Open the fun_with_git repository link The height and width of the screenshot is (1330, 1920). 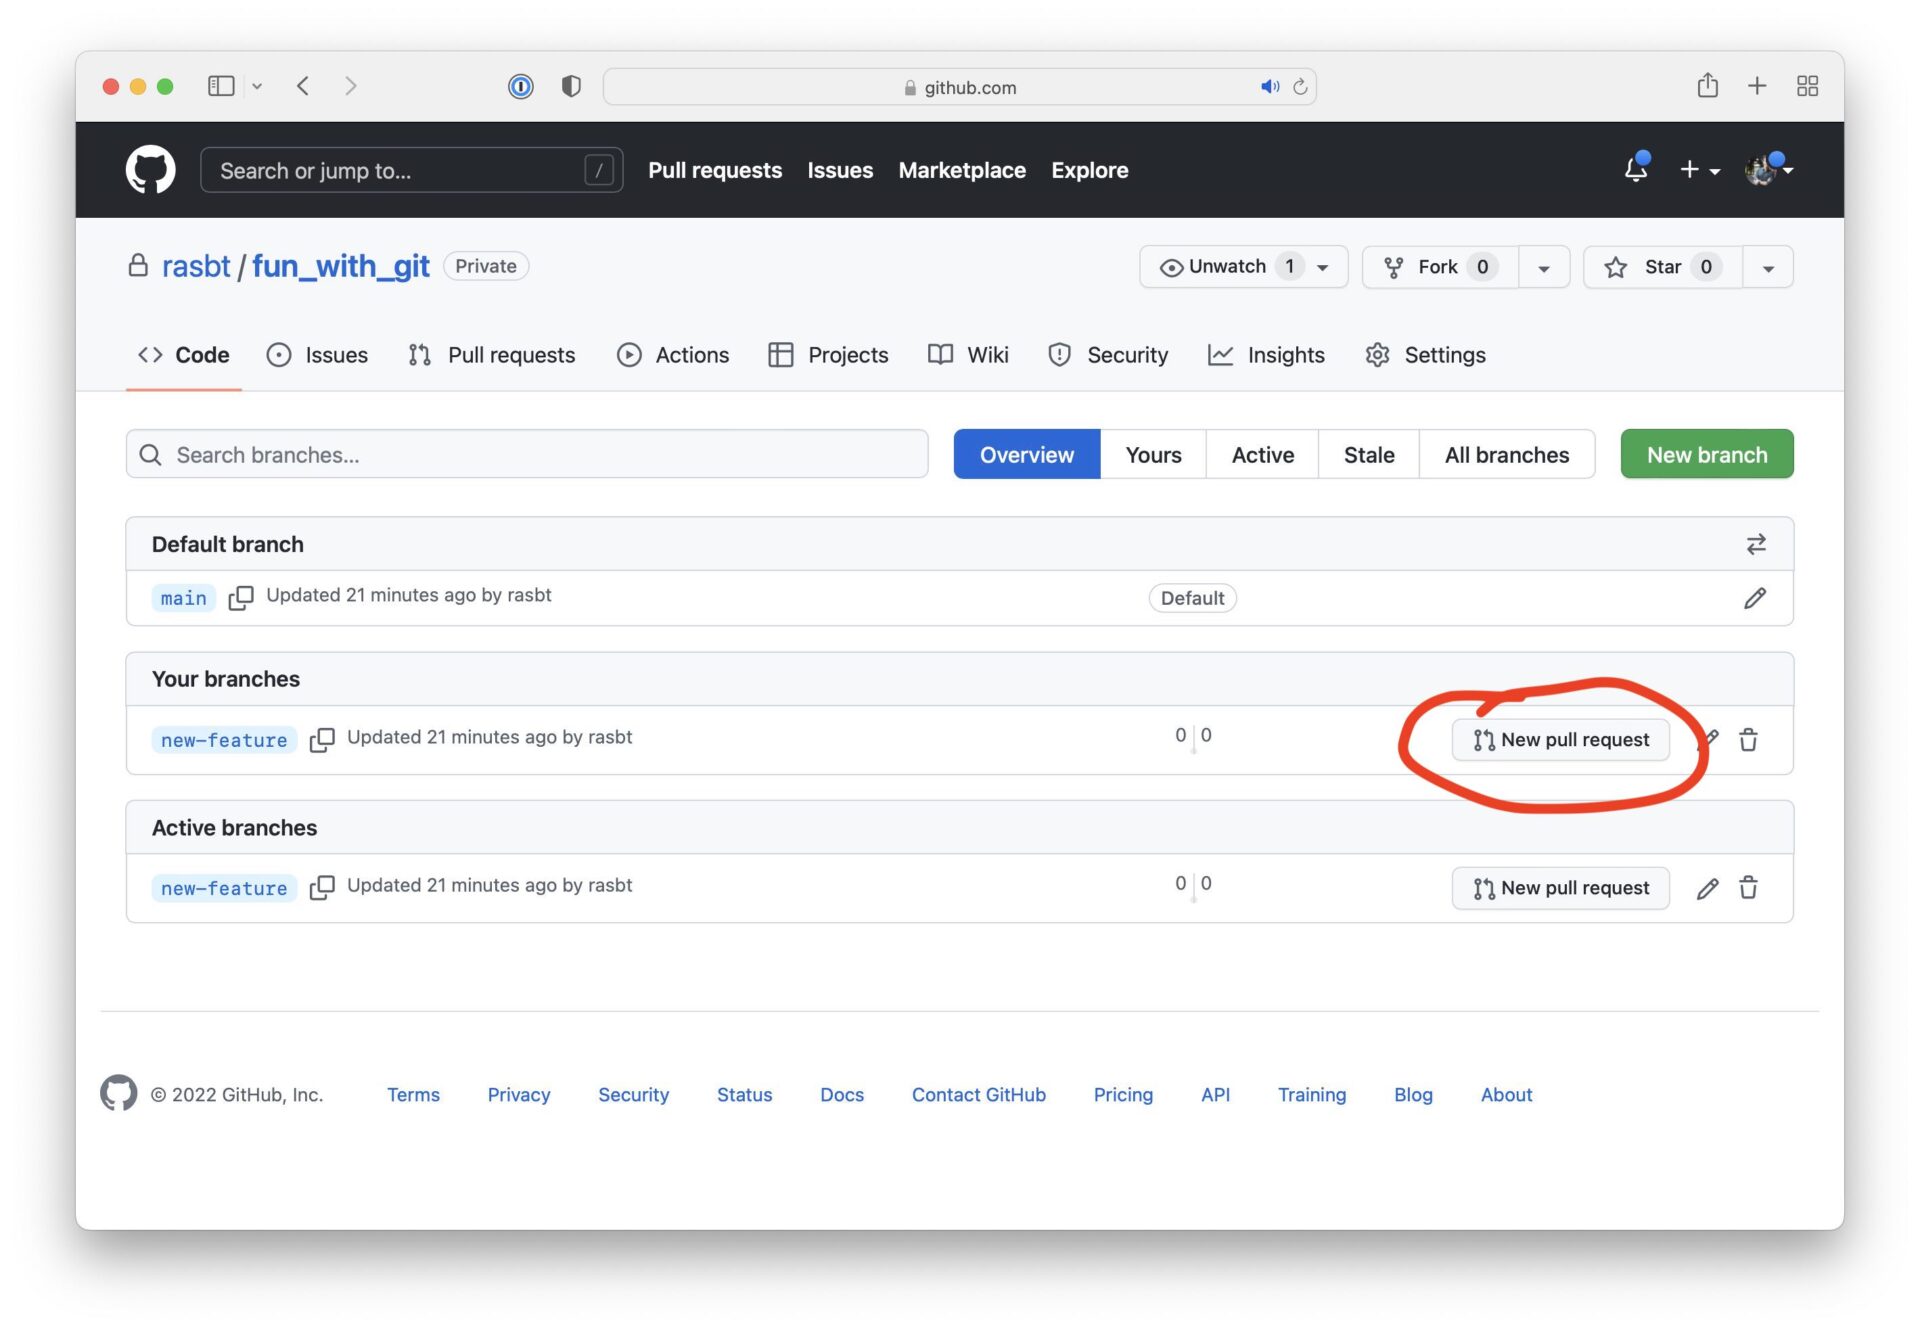(340, 266)
